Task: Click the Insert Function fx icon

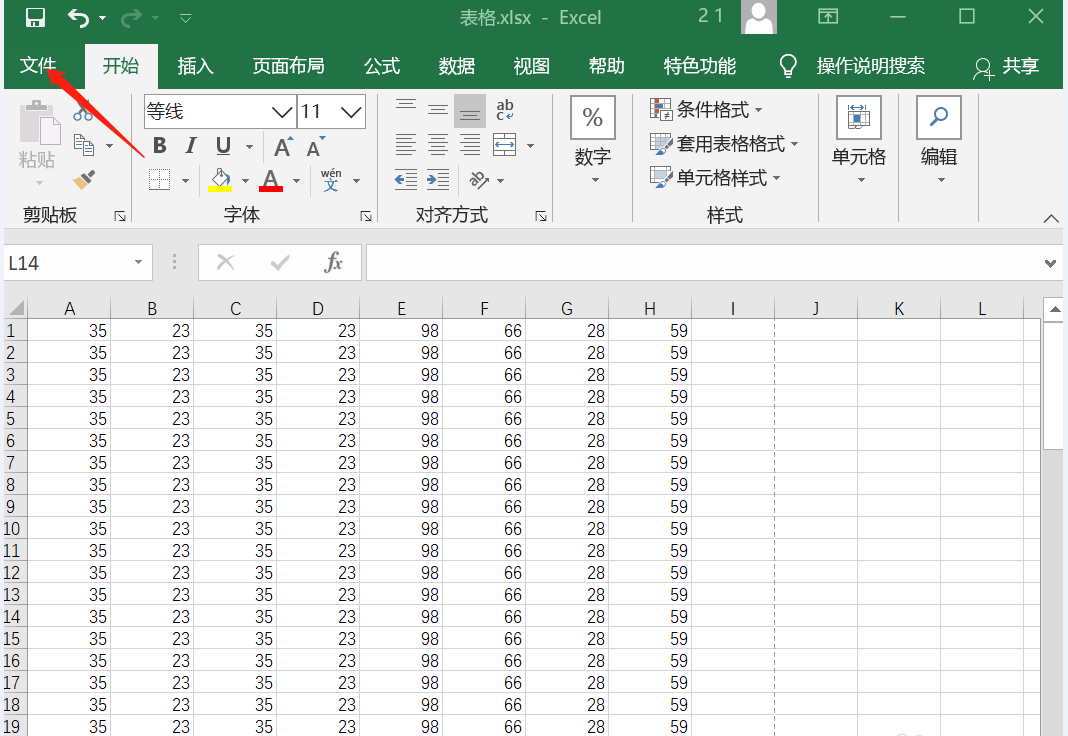Action: (334, 262)
